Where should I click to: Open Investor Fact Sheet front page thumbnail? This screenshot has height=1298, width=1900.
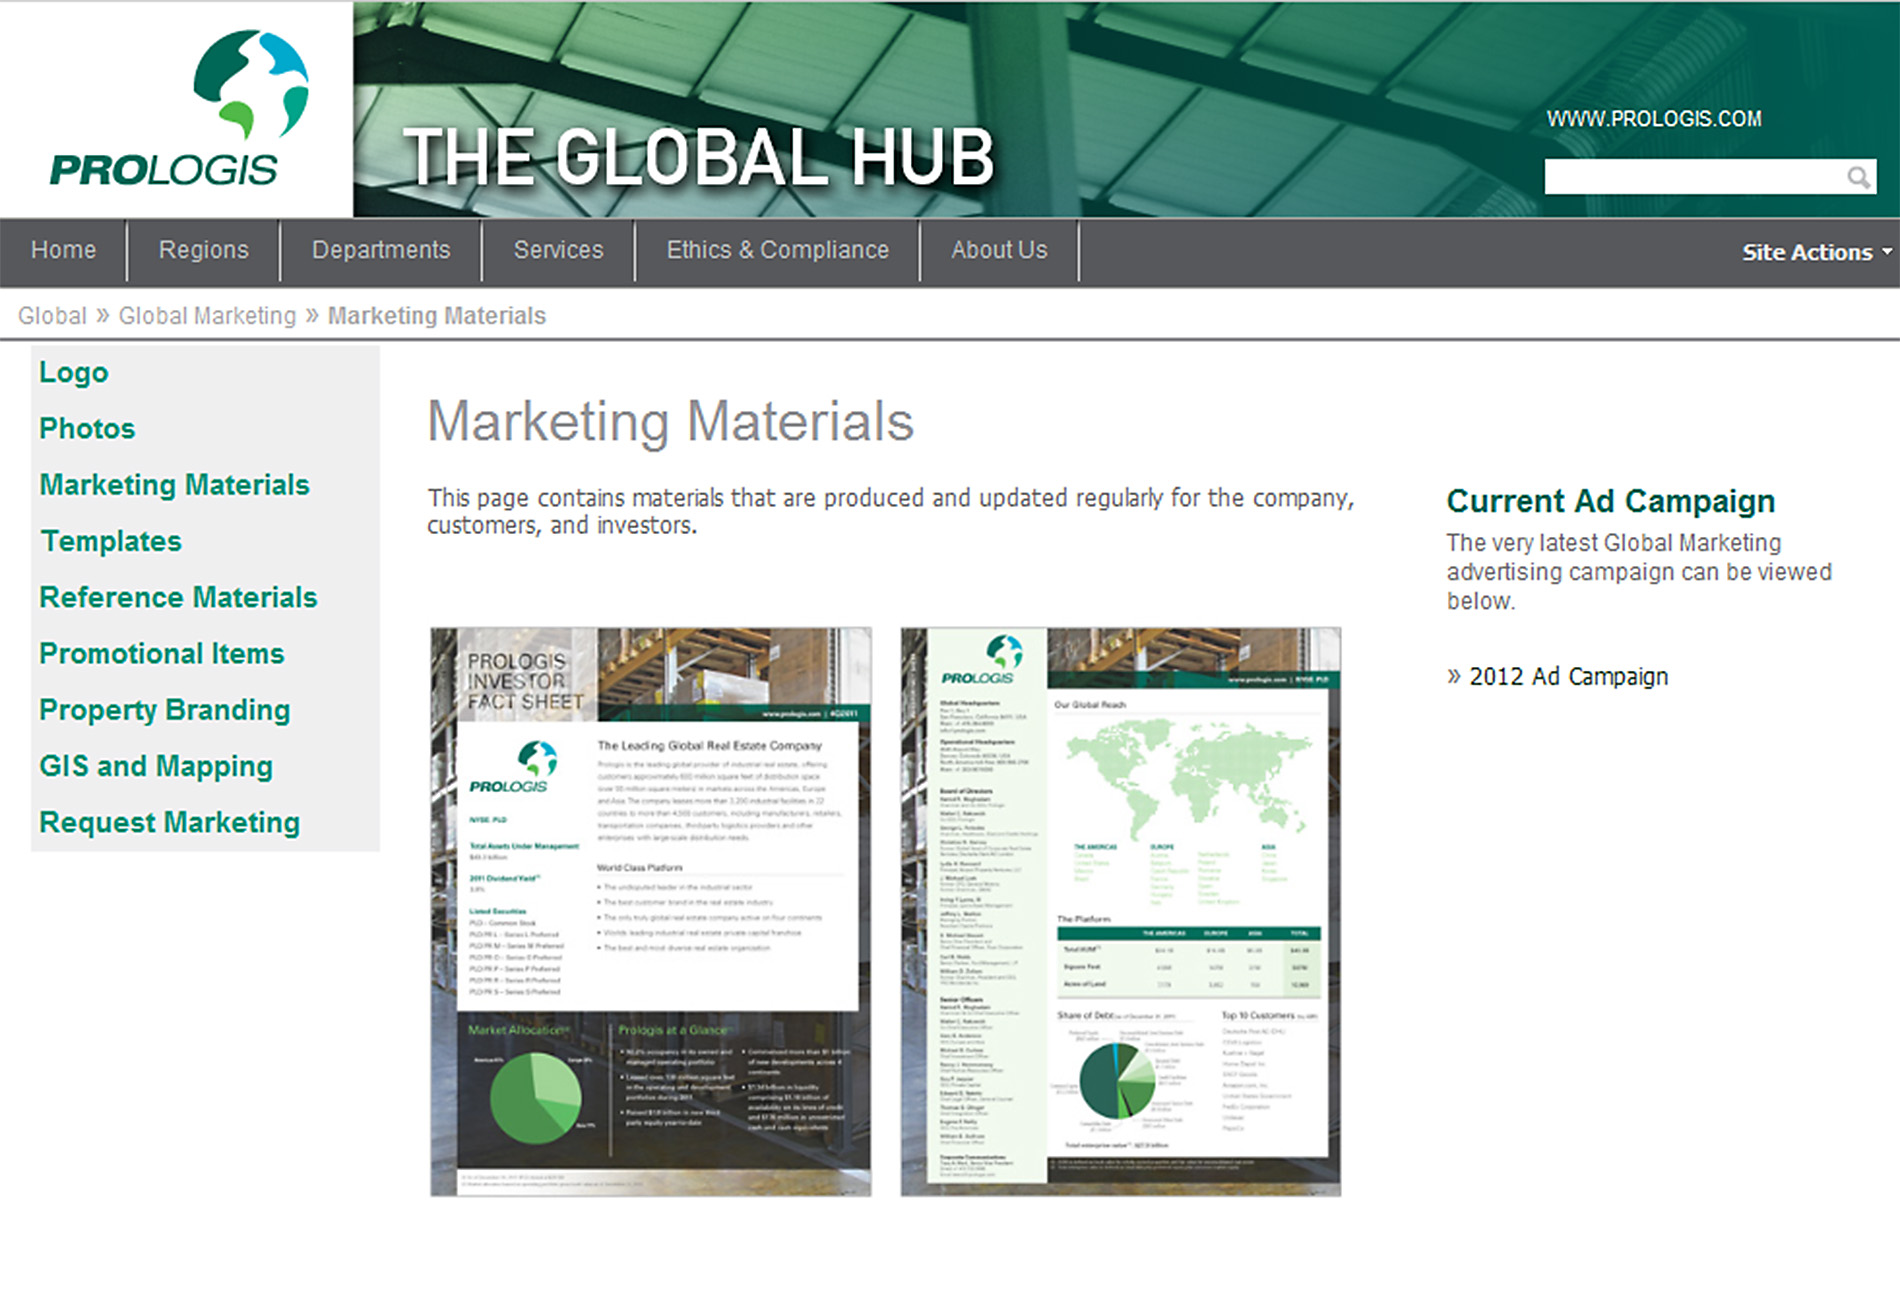(650, 911)
